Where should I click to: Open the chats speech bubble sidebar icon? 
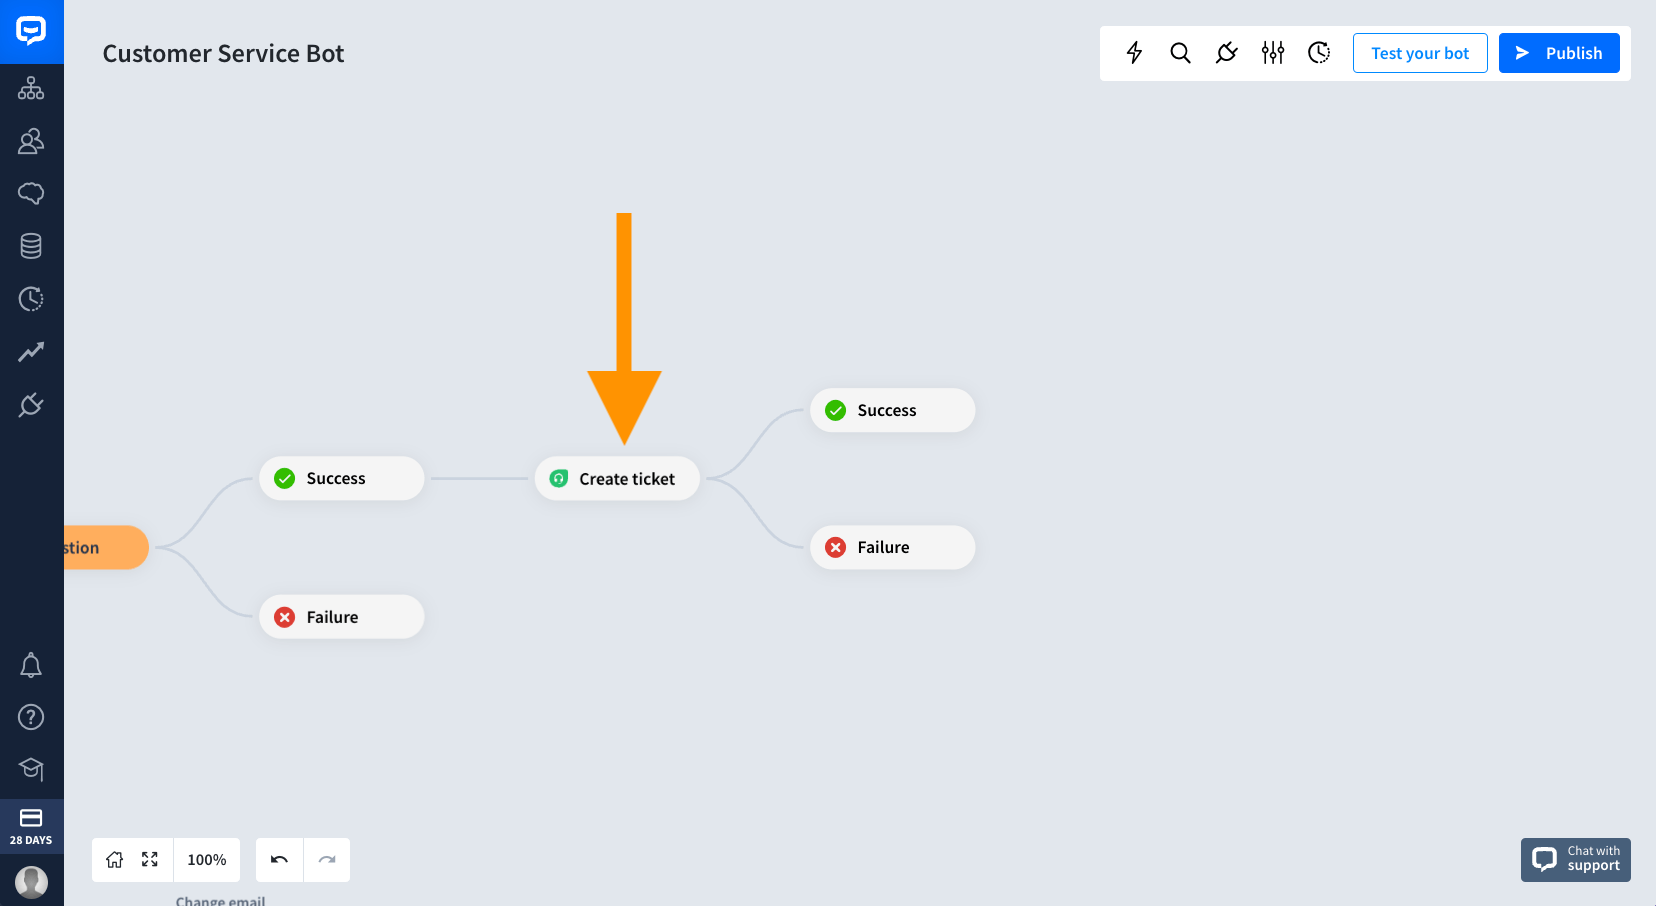31,193
